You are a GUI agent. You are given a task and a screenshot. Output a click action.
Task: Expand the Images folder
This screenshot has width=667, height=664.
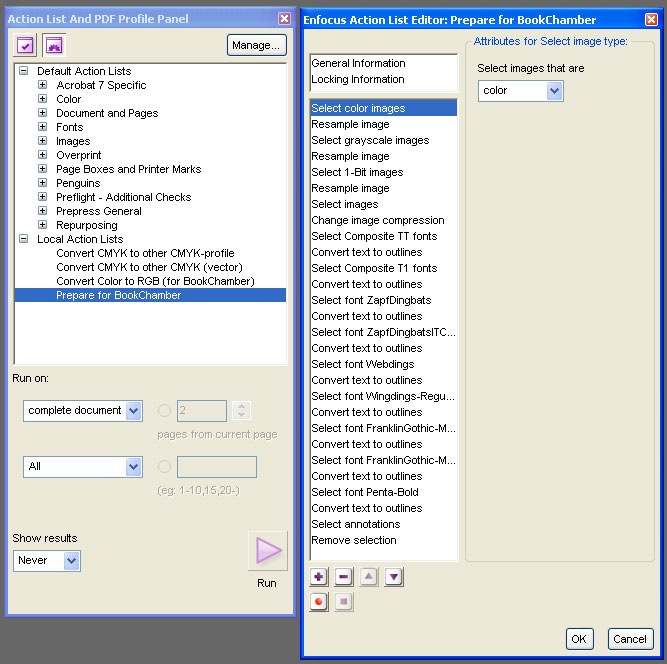tap(43, 141)
